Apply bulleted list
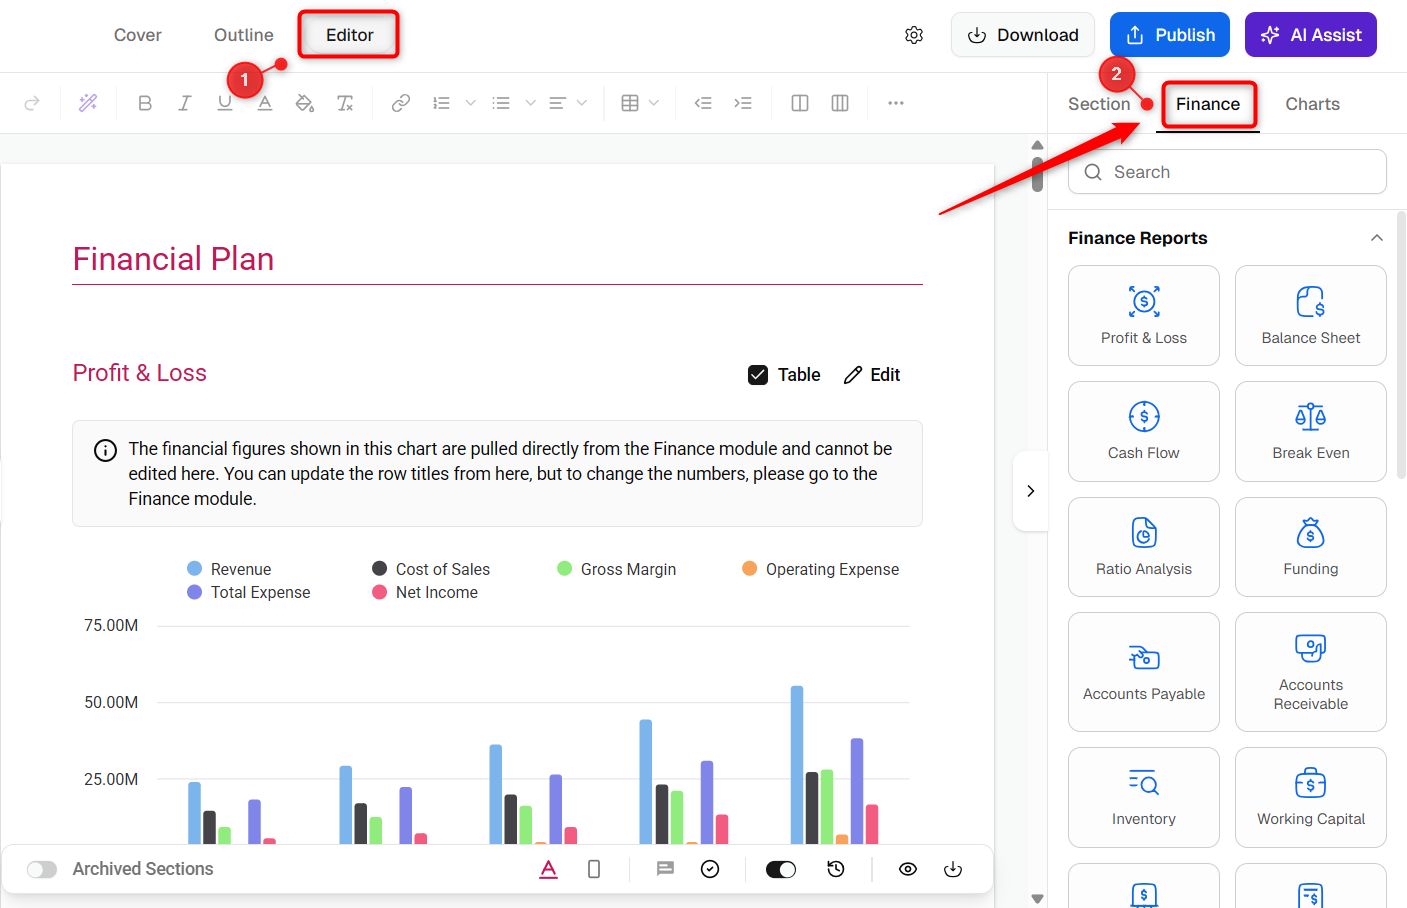 coord(501,103)
